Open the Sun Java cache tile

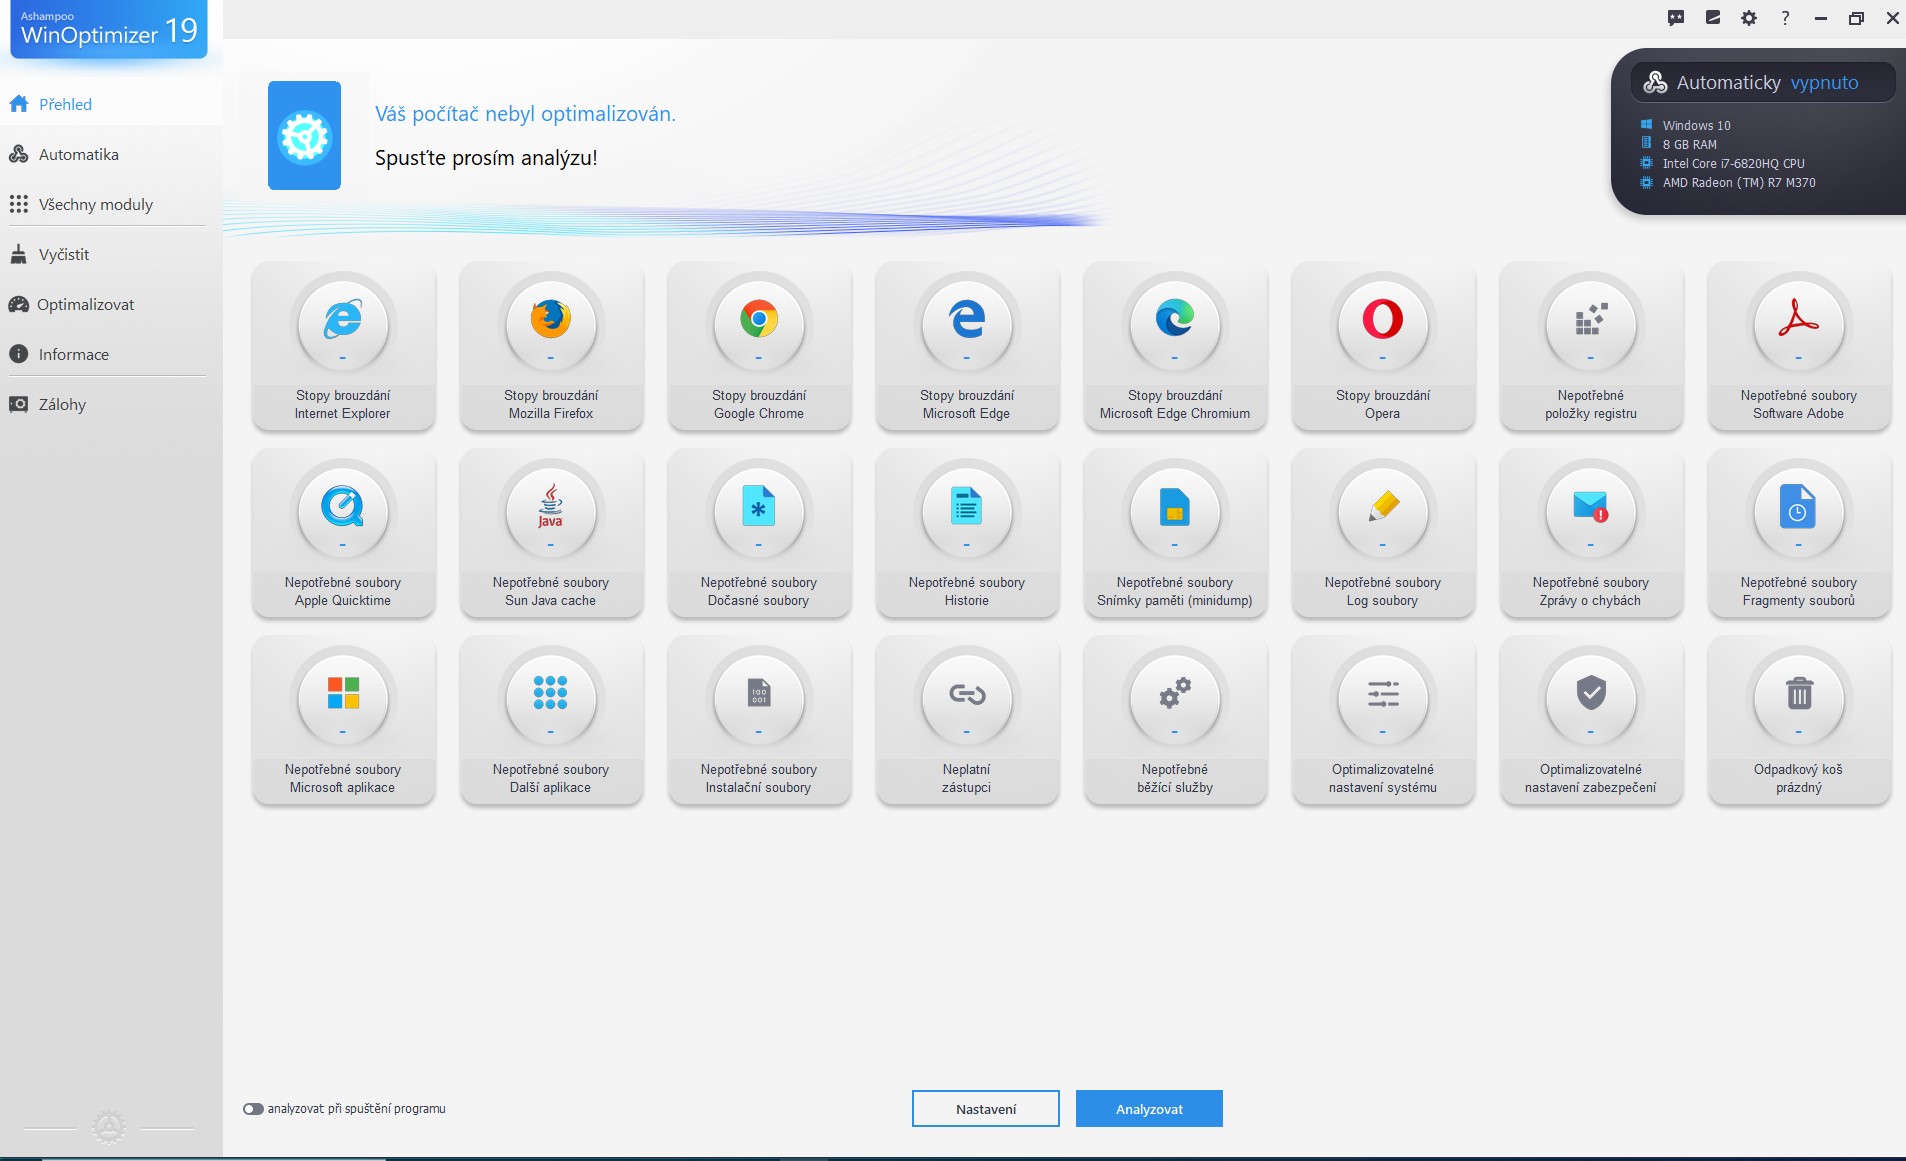coord(550,533)
